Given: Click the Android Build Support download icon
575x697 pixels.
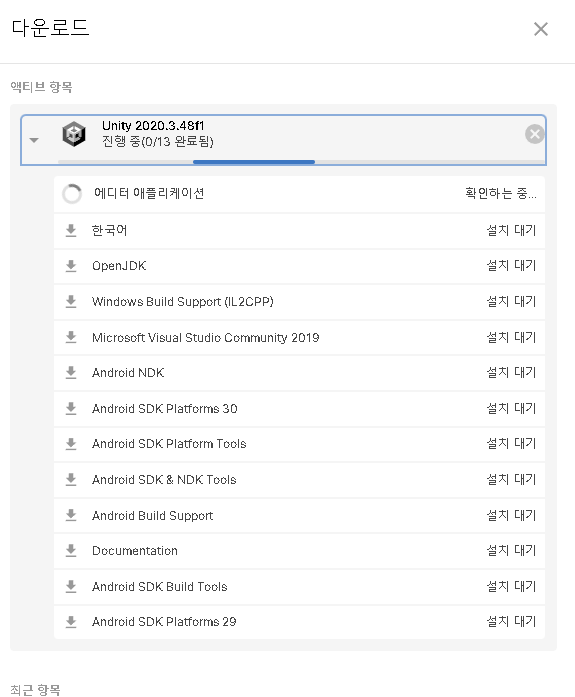Looking at the screenshot, I should pyautogui.click(x=71, y=515).
